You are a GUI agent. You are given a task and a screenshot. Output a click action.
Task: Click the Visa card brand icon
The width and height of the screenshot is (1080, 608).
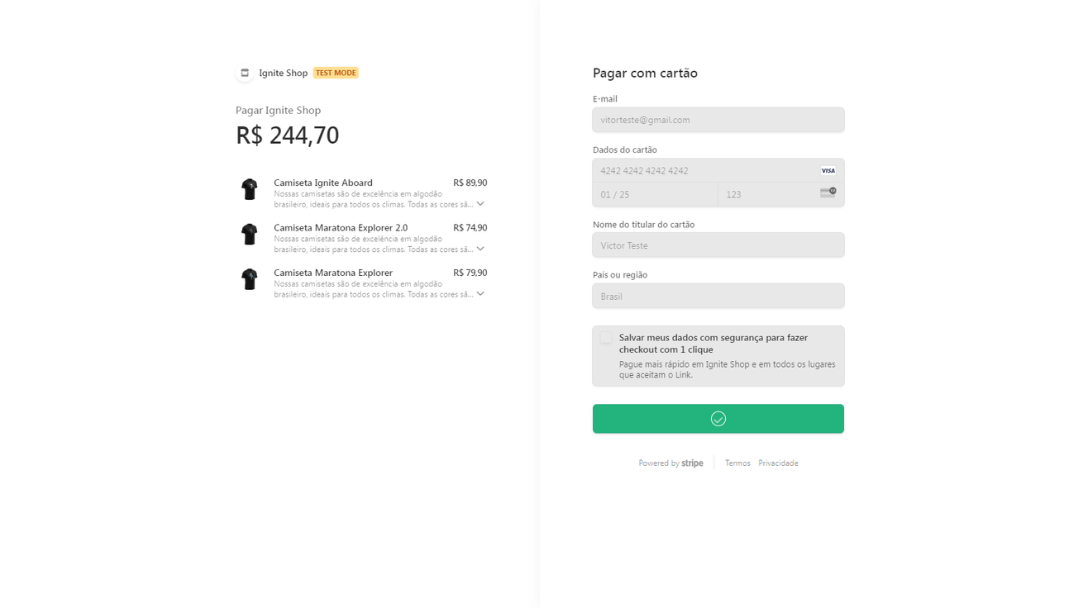[828, 171]
